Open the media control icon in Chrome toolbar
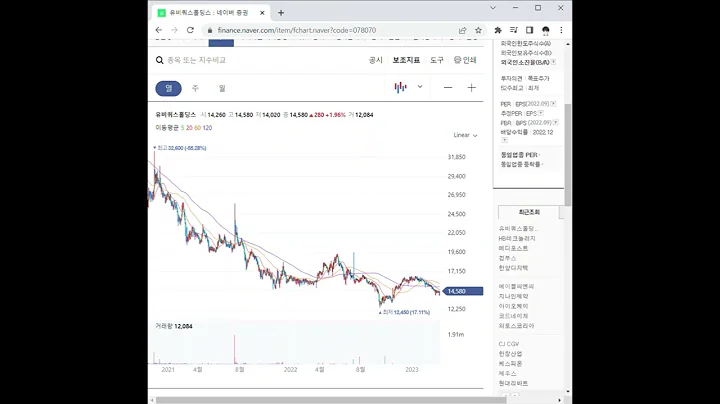 coord(514,30)
